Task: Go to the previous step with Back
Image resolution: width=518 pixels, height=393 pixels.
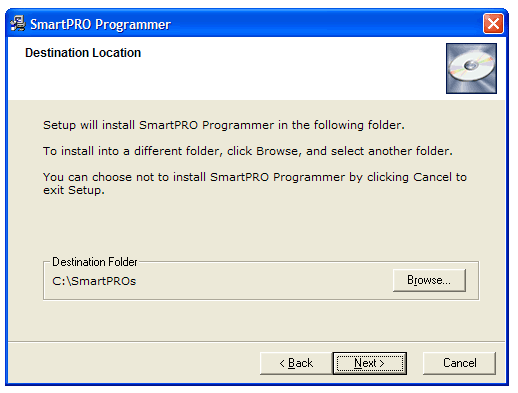Action: coord(296,363)
